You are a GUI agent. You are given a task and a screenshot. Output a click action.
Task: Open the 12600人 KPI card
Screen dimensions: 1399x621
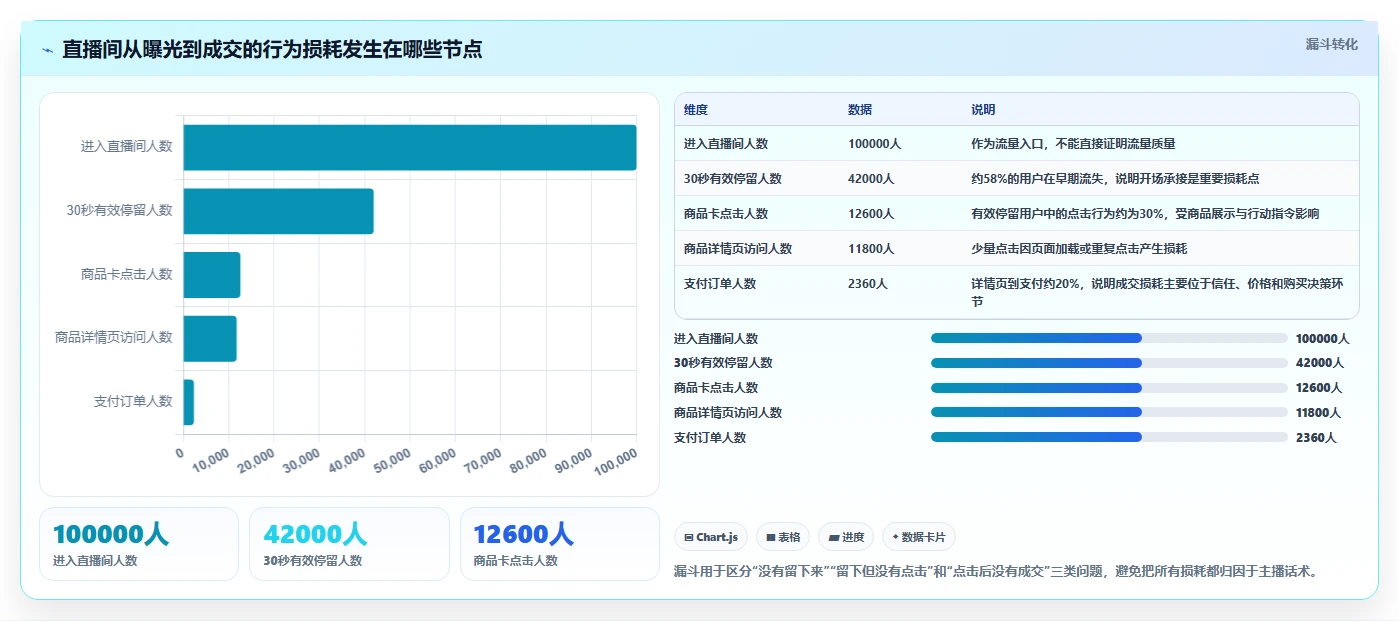pyautogui.click(x=560, y=544)
